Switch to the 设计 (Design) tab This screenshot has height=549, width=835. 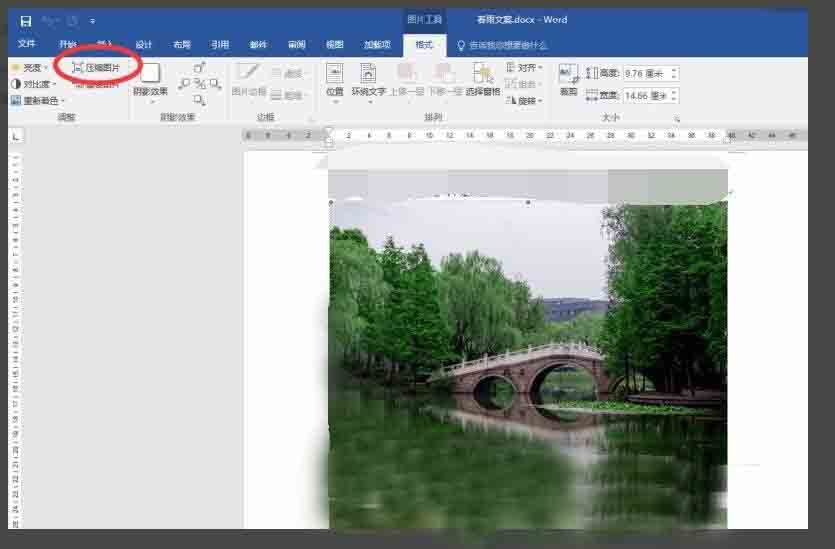click(x=143, y=45)
